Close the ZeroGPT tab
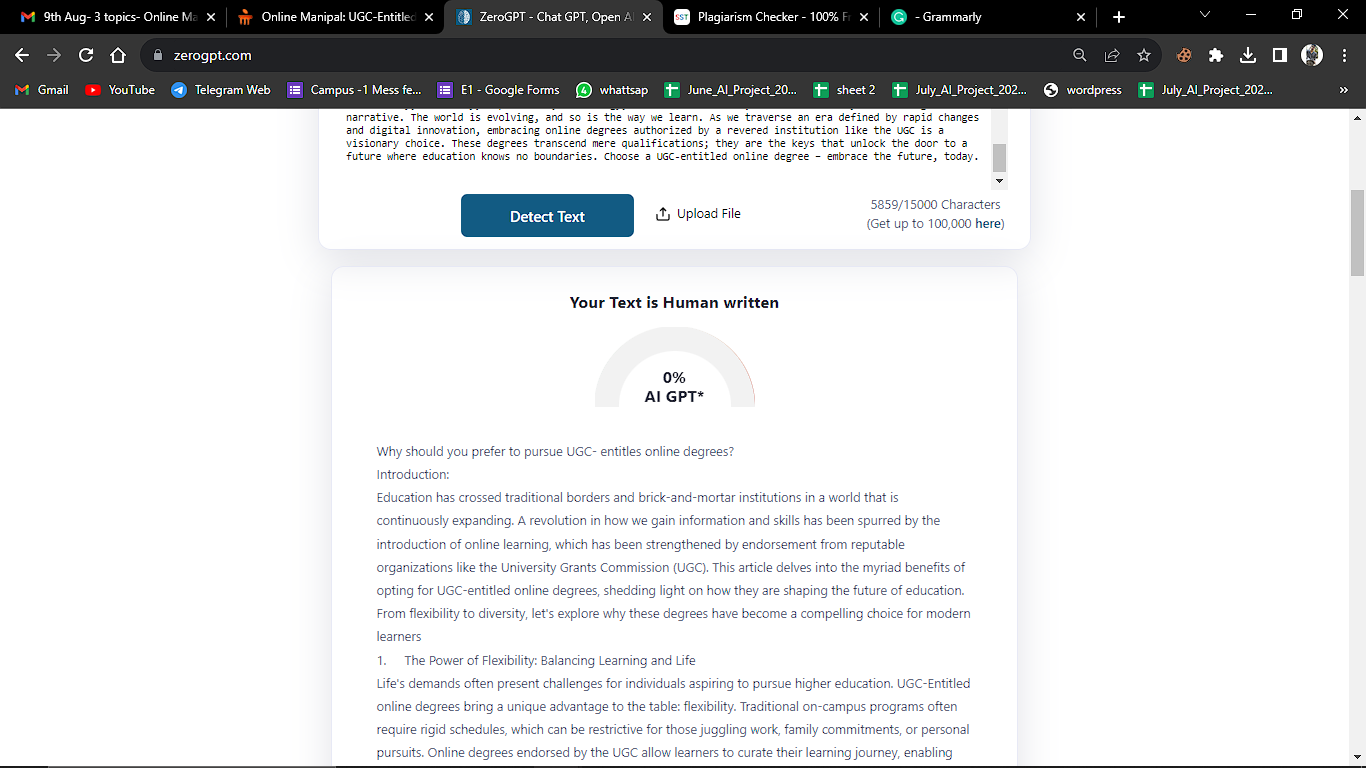1366x768 pixels. (x=646, y=17)
